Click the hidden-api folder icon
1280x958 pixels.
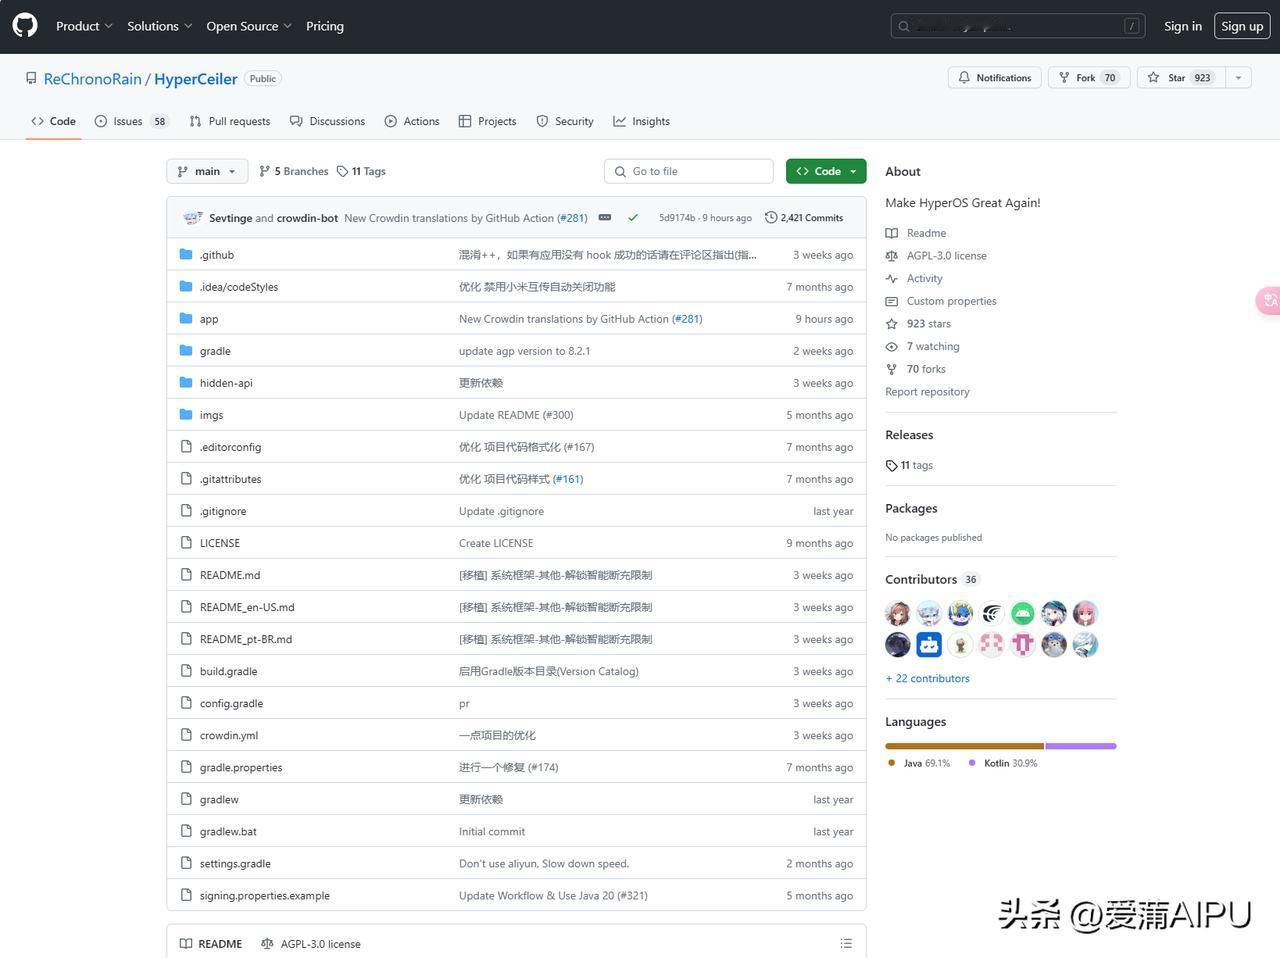coord(186,382)
